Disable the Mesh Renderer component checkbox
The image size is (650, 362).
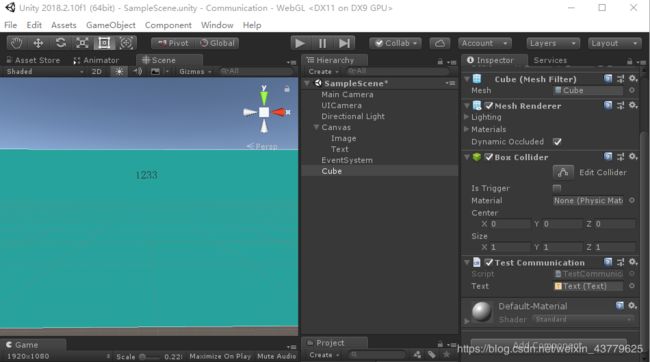click(489, 106)
